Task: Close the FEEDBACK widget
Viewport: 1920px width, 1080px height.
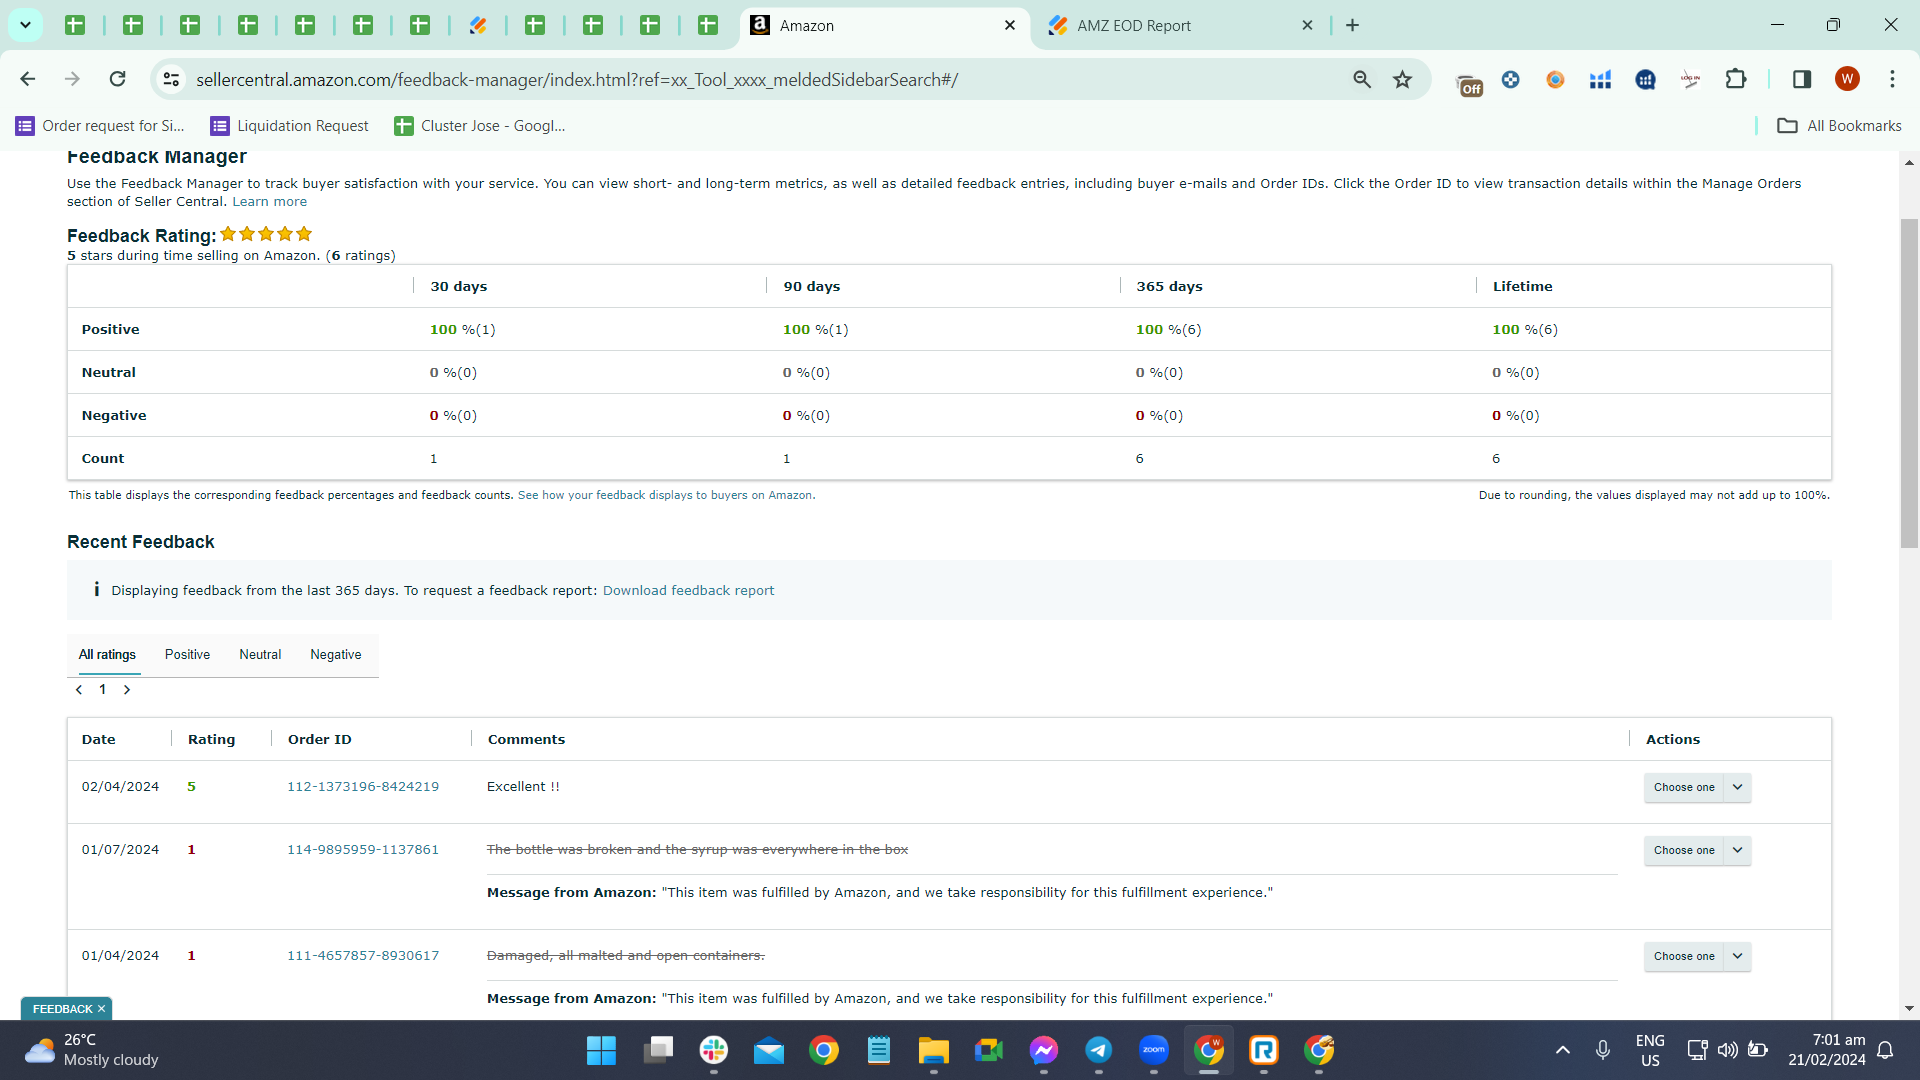Action: click(x=101, y=1009)
